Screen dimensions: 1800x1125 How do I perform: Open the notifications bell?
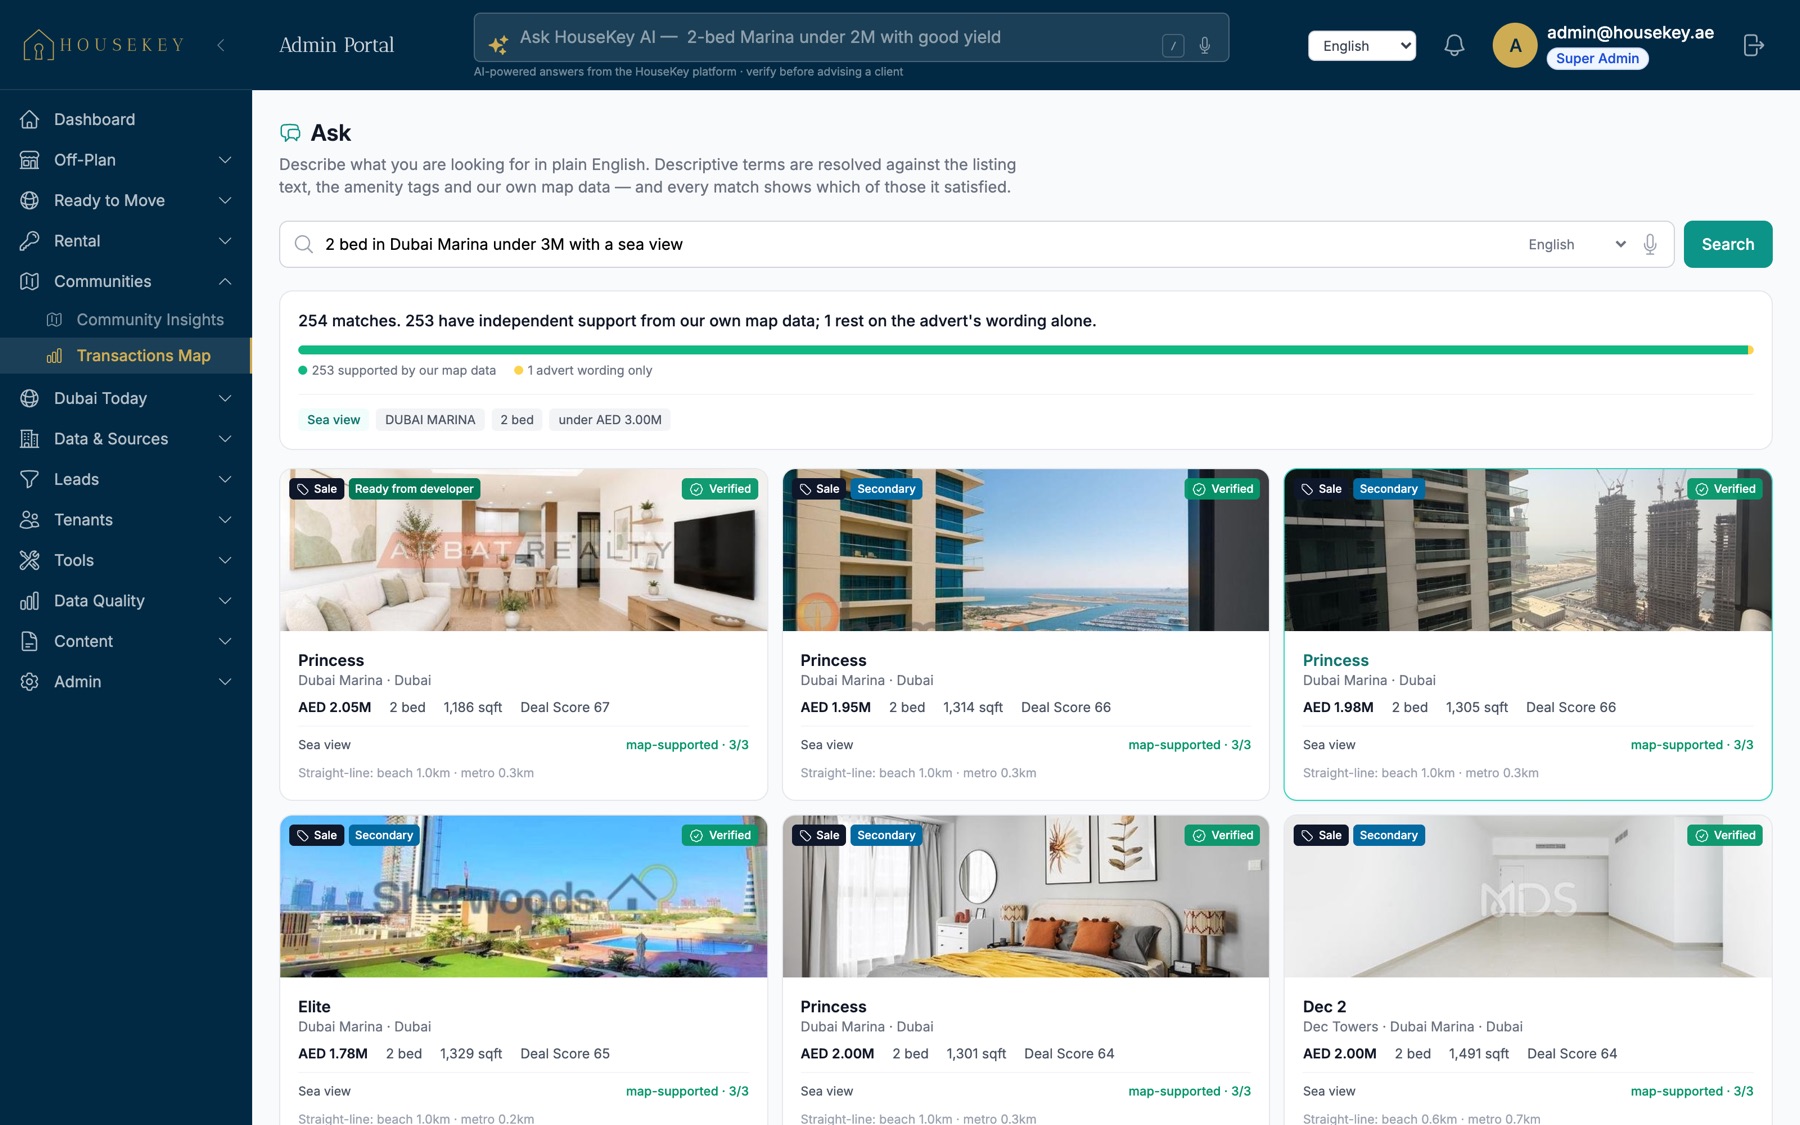coord(1454,45)
